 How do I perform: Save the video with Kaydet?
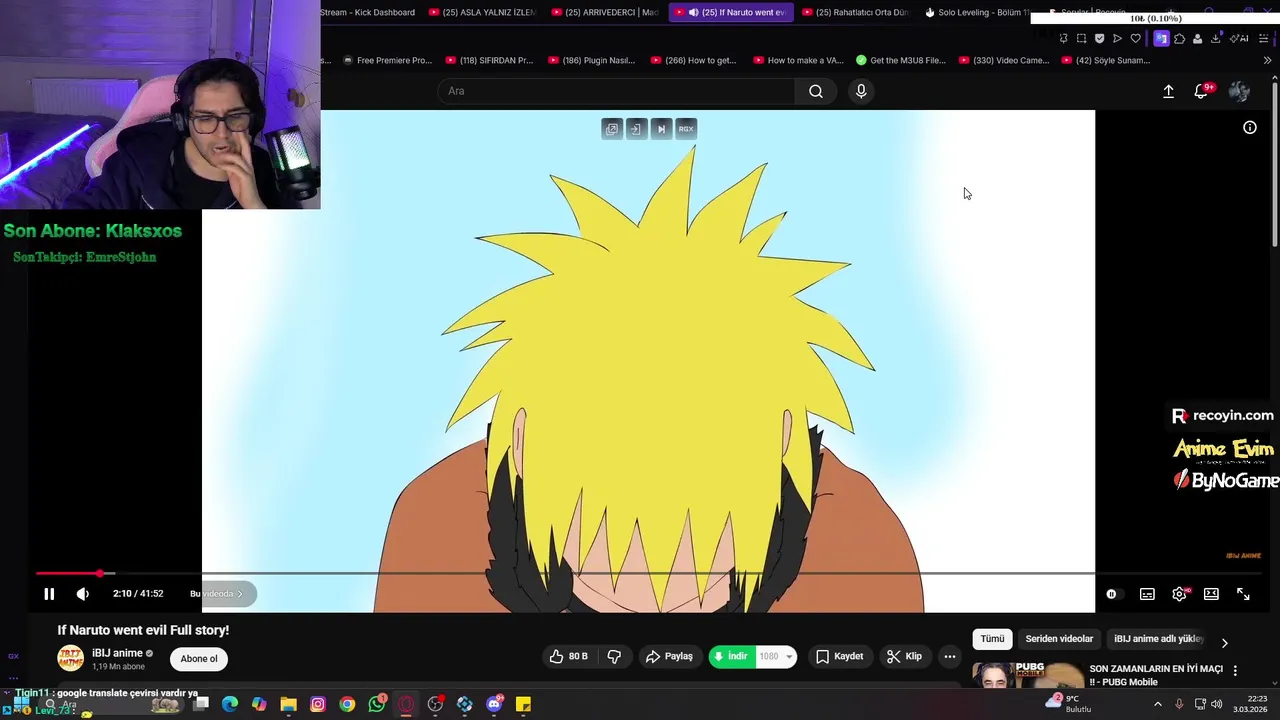coord(839,657)
